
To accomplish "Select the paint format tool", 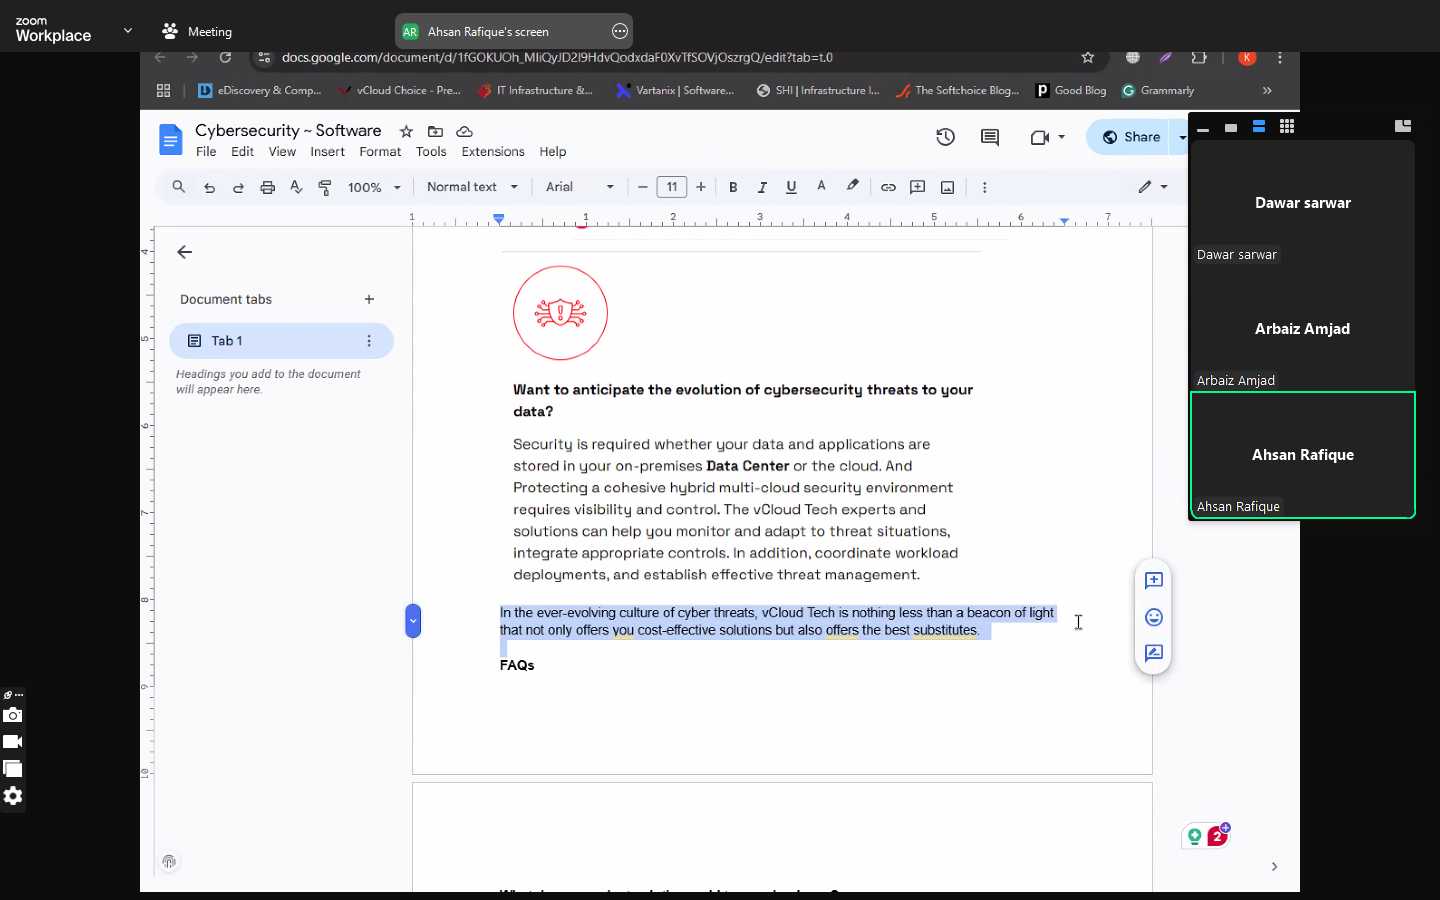I will pyautogui.click(x=325, y=187).
